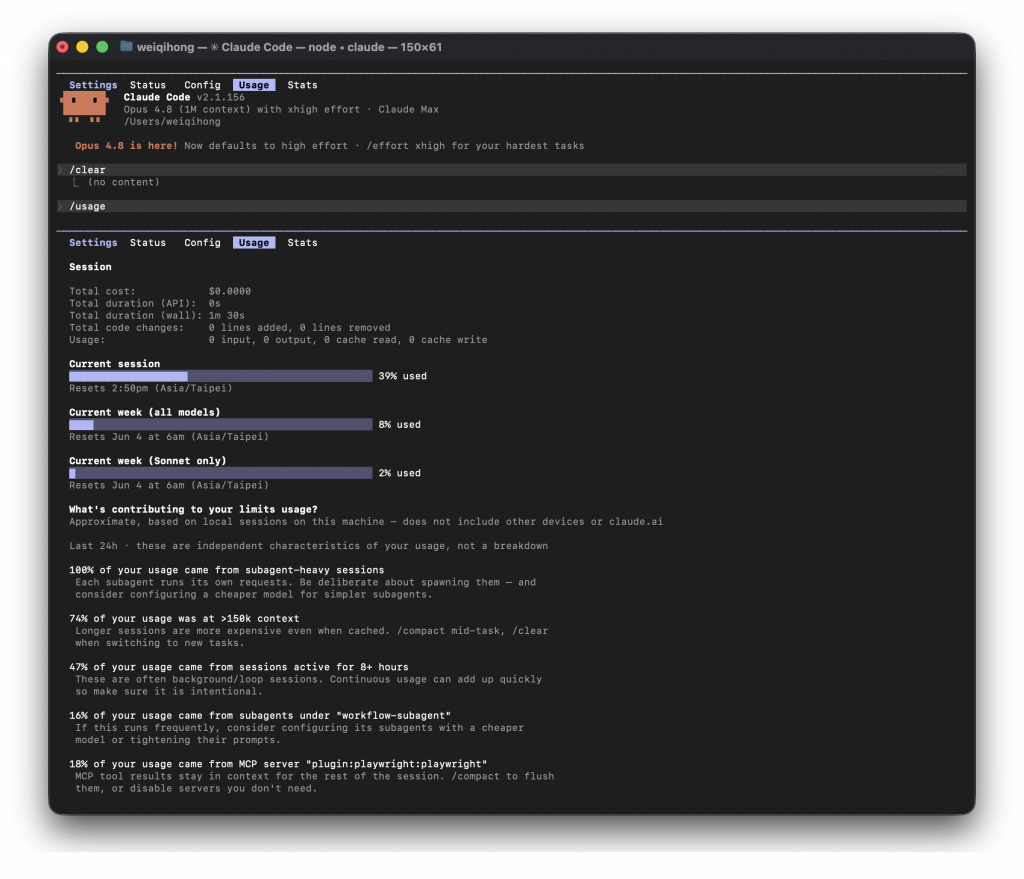Click 'Current week (all models)' heading
The width and height of the screenshot is (1024, 879).
pyautogui.click(x=145, y=413)
